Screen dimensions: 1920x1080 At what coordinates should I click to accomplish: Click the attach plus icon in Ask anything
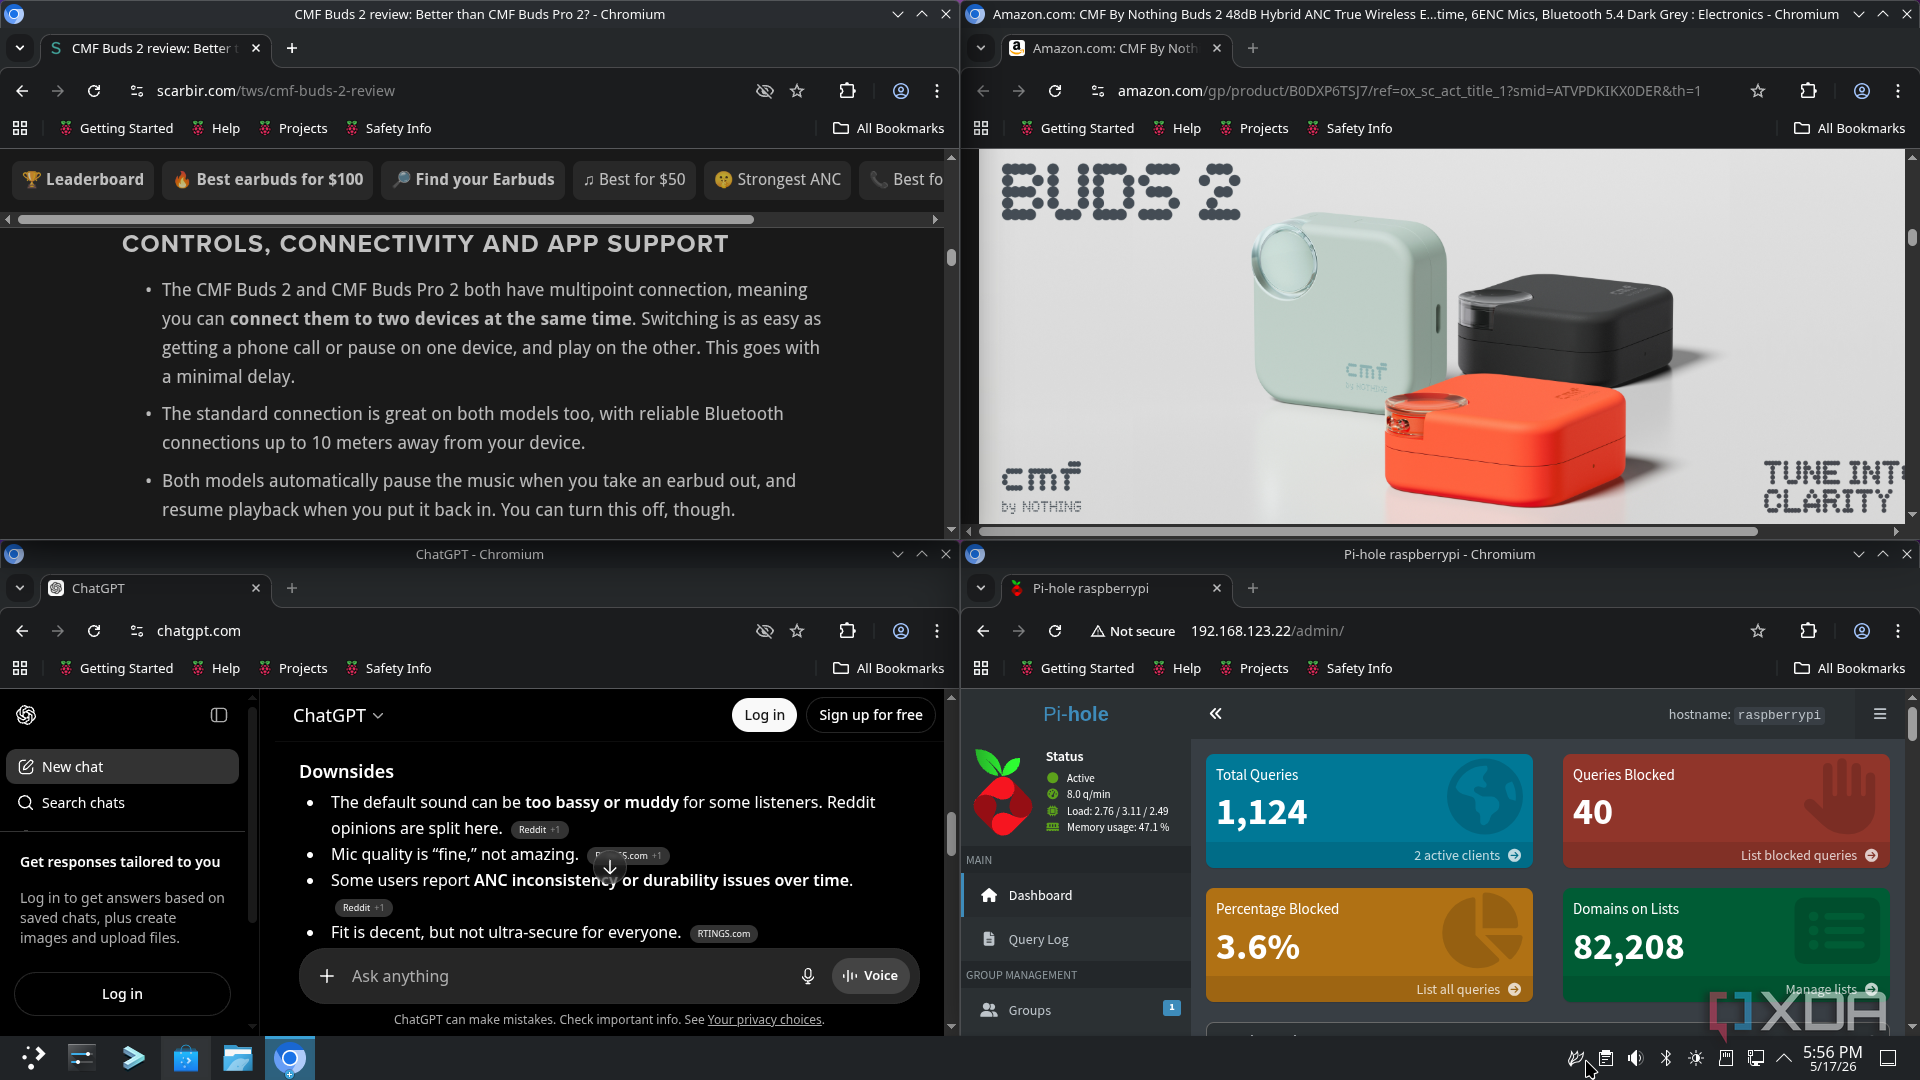327,976
